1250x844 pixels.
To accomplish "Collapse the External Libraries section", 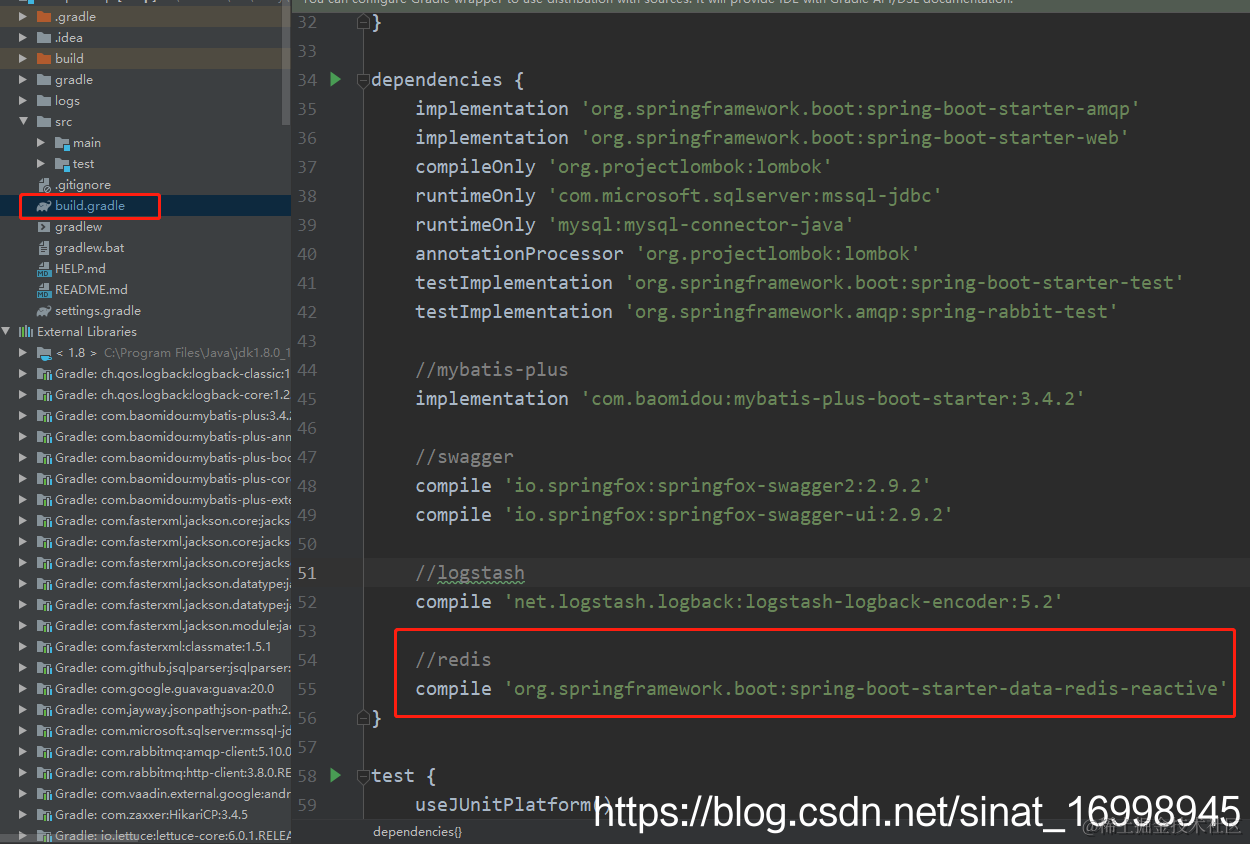I will tap(7, 331).
